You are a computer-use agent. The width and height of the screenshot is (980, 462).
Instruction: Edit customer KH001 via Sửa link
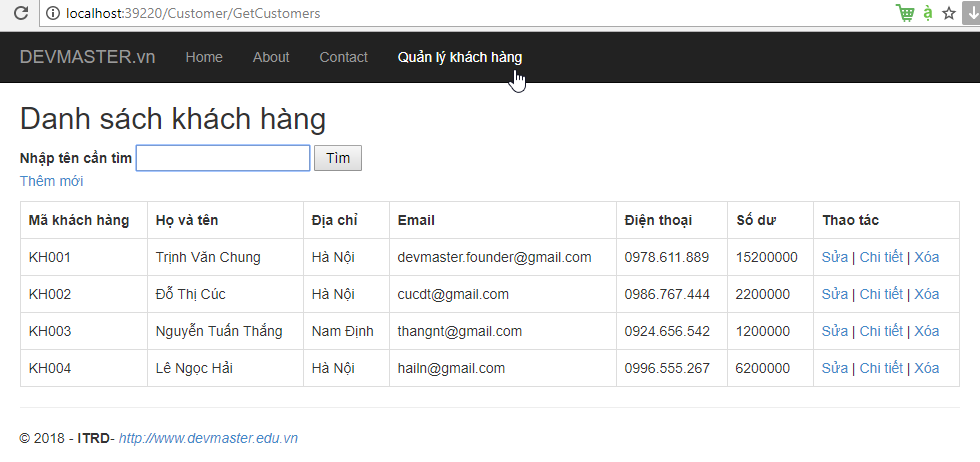pos(834,257)
